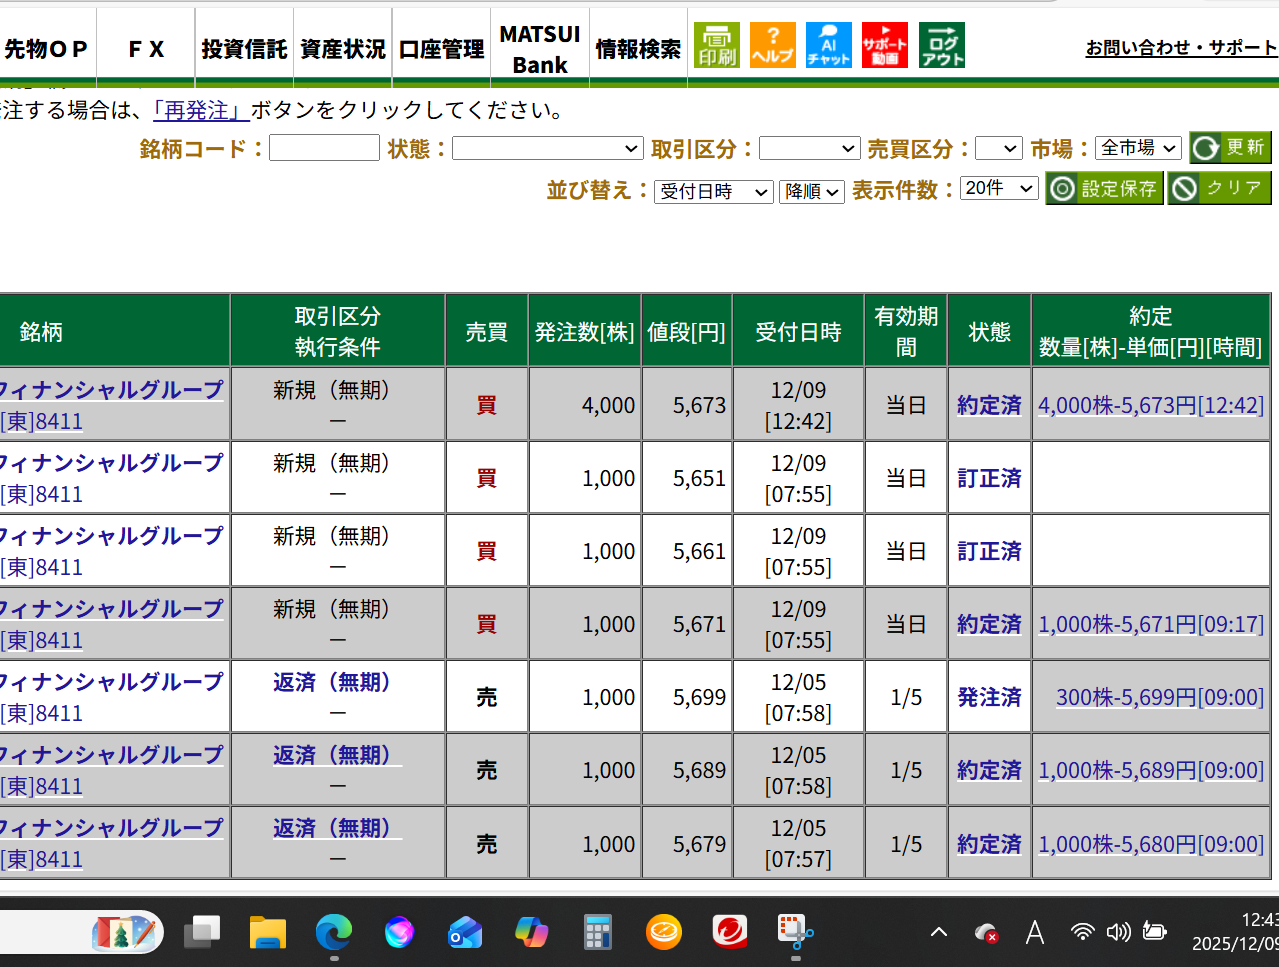Image resolution: width=1279 pixels, height=967 pixels.
Task: Launch the AIチャット chat icon
Action: click(x=827, y=45)
